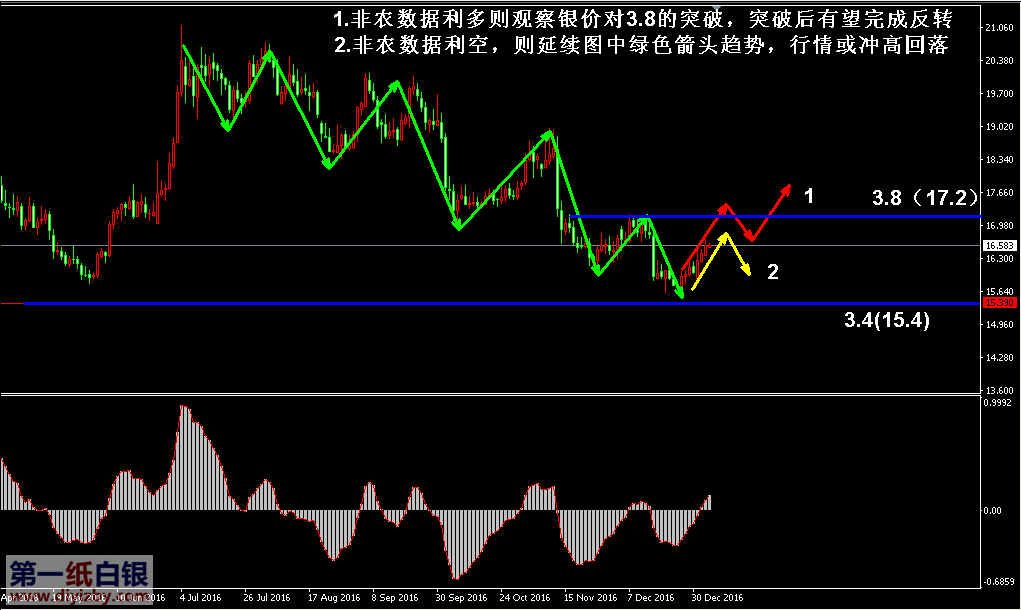Click the green arrow low near 30 Sep 2016
Image resolution: width=1021 pixels, height=610 pixels.
point(457,227)
